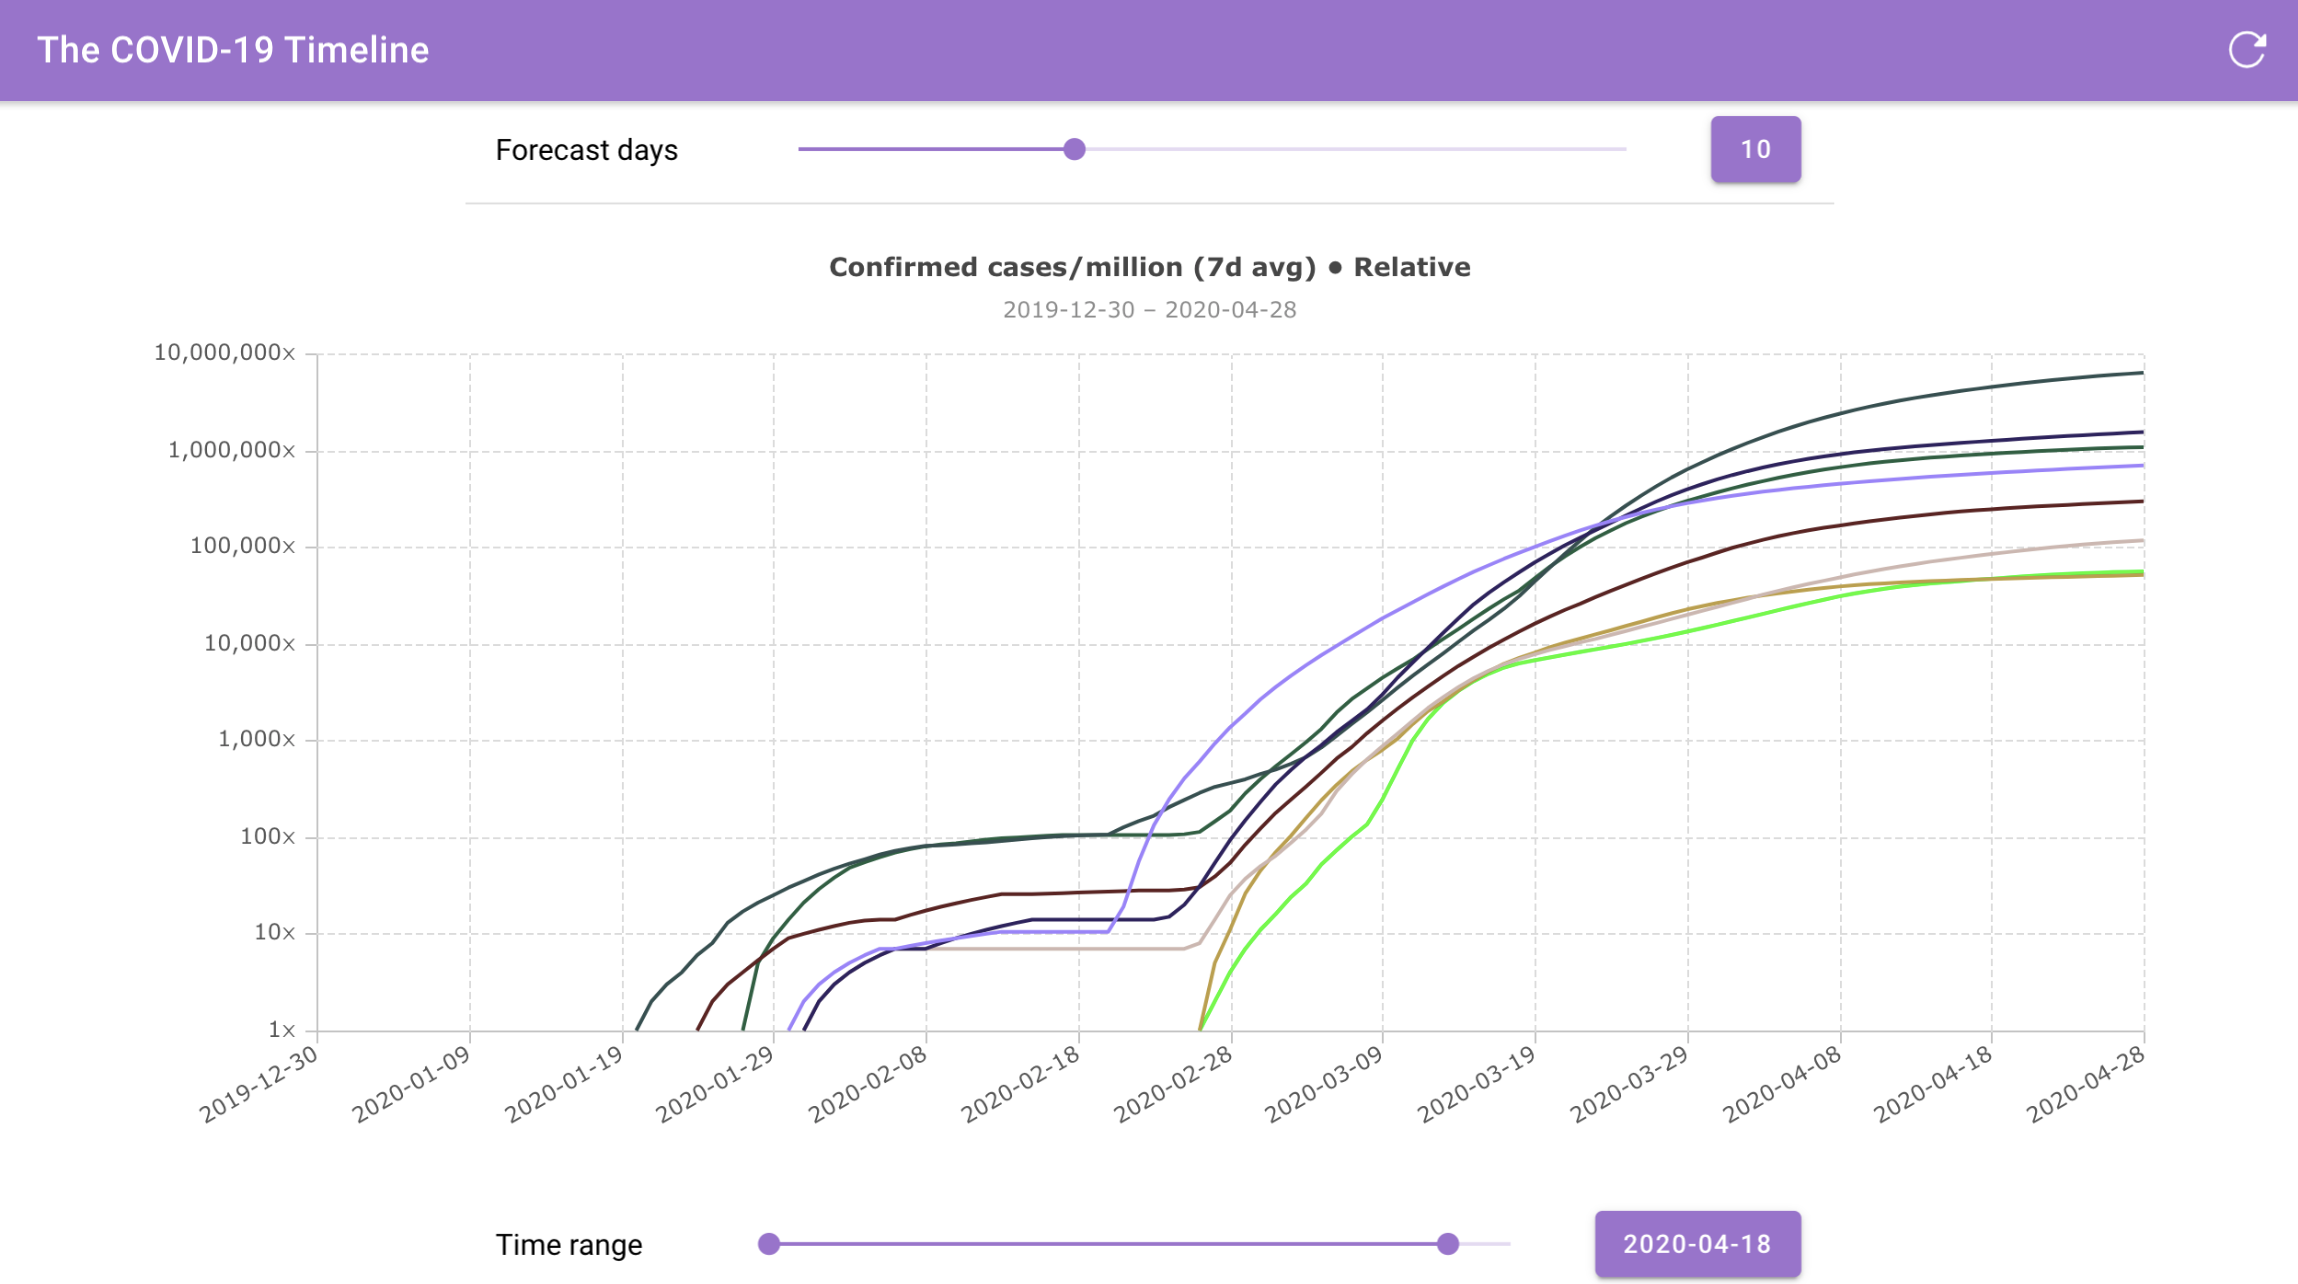Click the 1,000× y-axis label
2298x1284 pixels.
click(x=256, y=739)
